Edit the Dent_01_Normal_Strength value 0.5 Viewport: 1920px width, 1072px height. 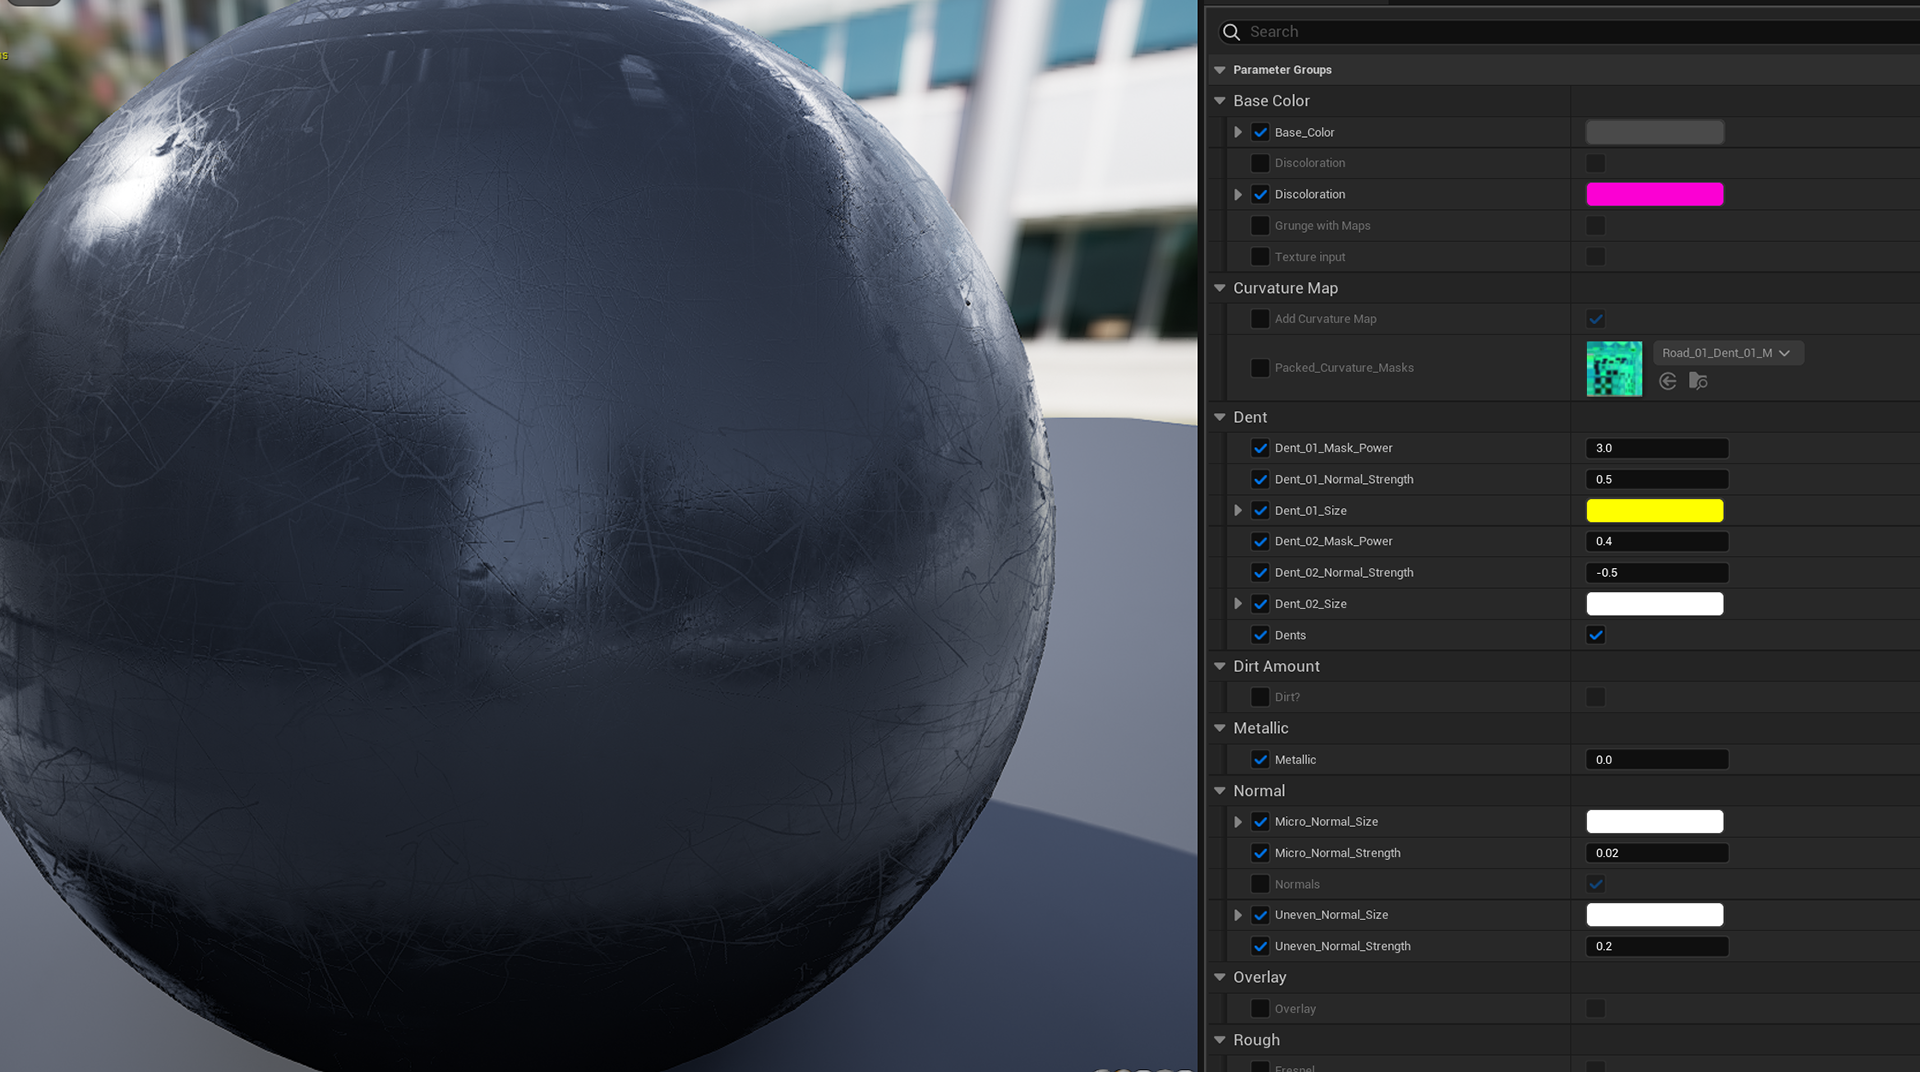pyautogui.click(x=1657, y=479)
